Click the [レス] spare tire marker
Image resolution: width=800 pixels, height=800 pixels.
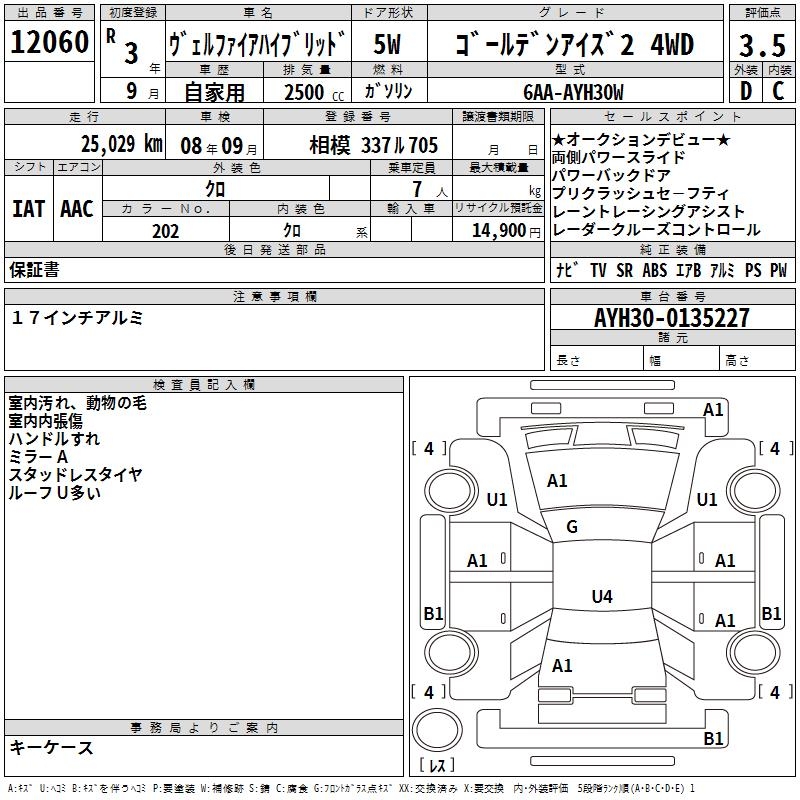click(x=437, y=766)
